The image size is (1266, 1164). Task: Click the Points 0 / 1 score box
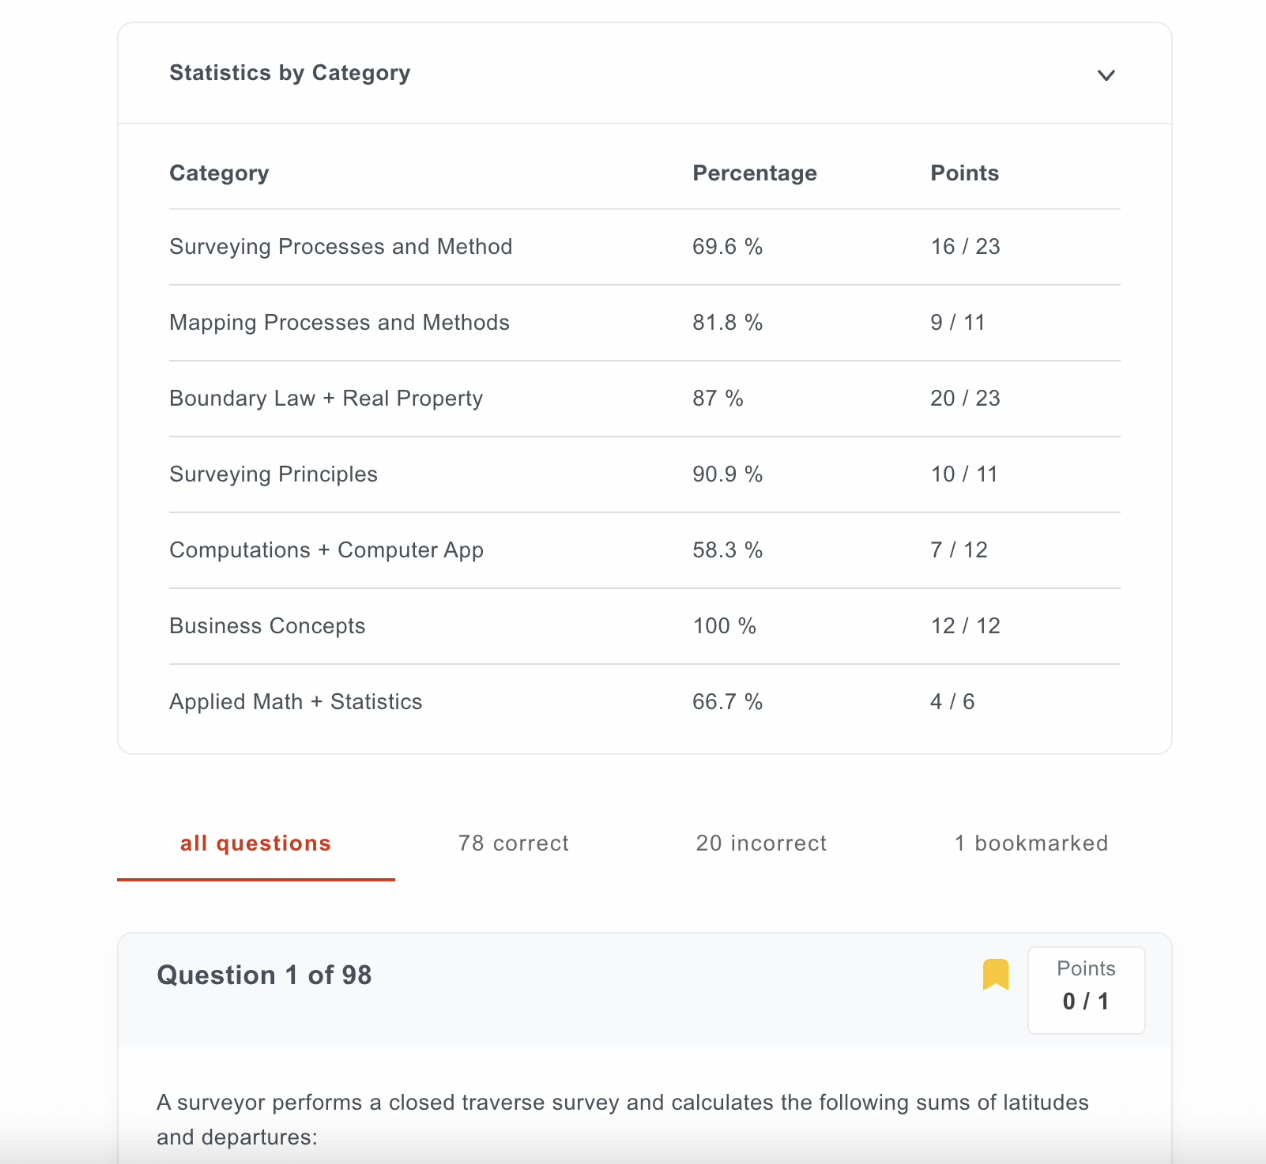coord(1086,990)
